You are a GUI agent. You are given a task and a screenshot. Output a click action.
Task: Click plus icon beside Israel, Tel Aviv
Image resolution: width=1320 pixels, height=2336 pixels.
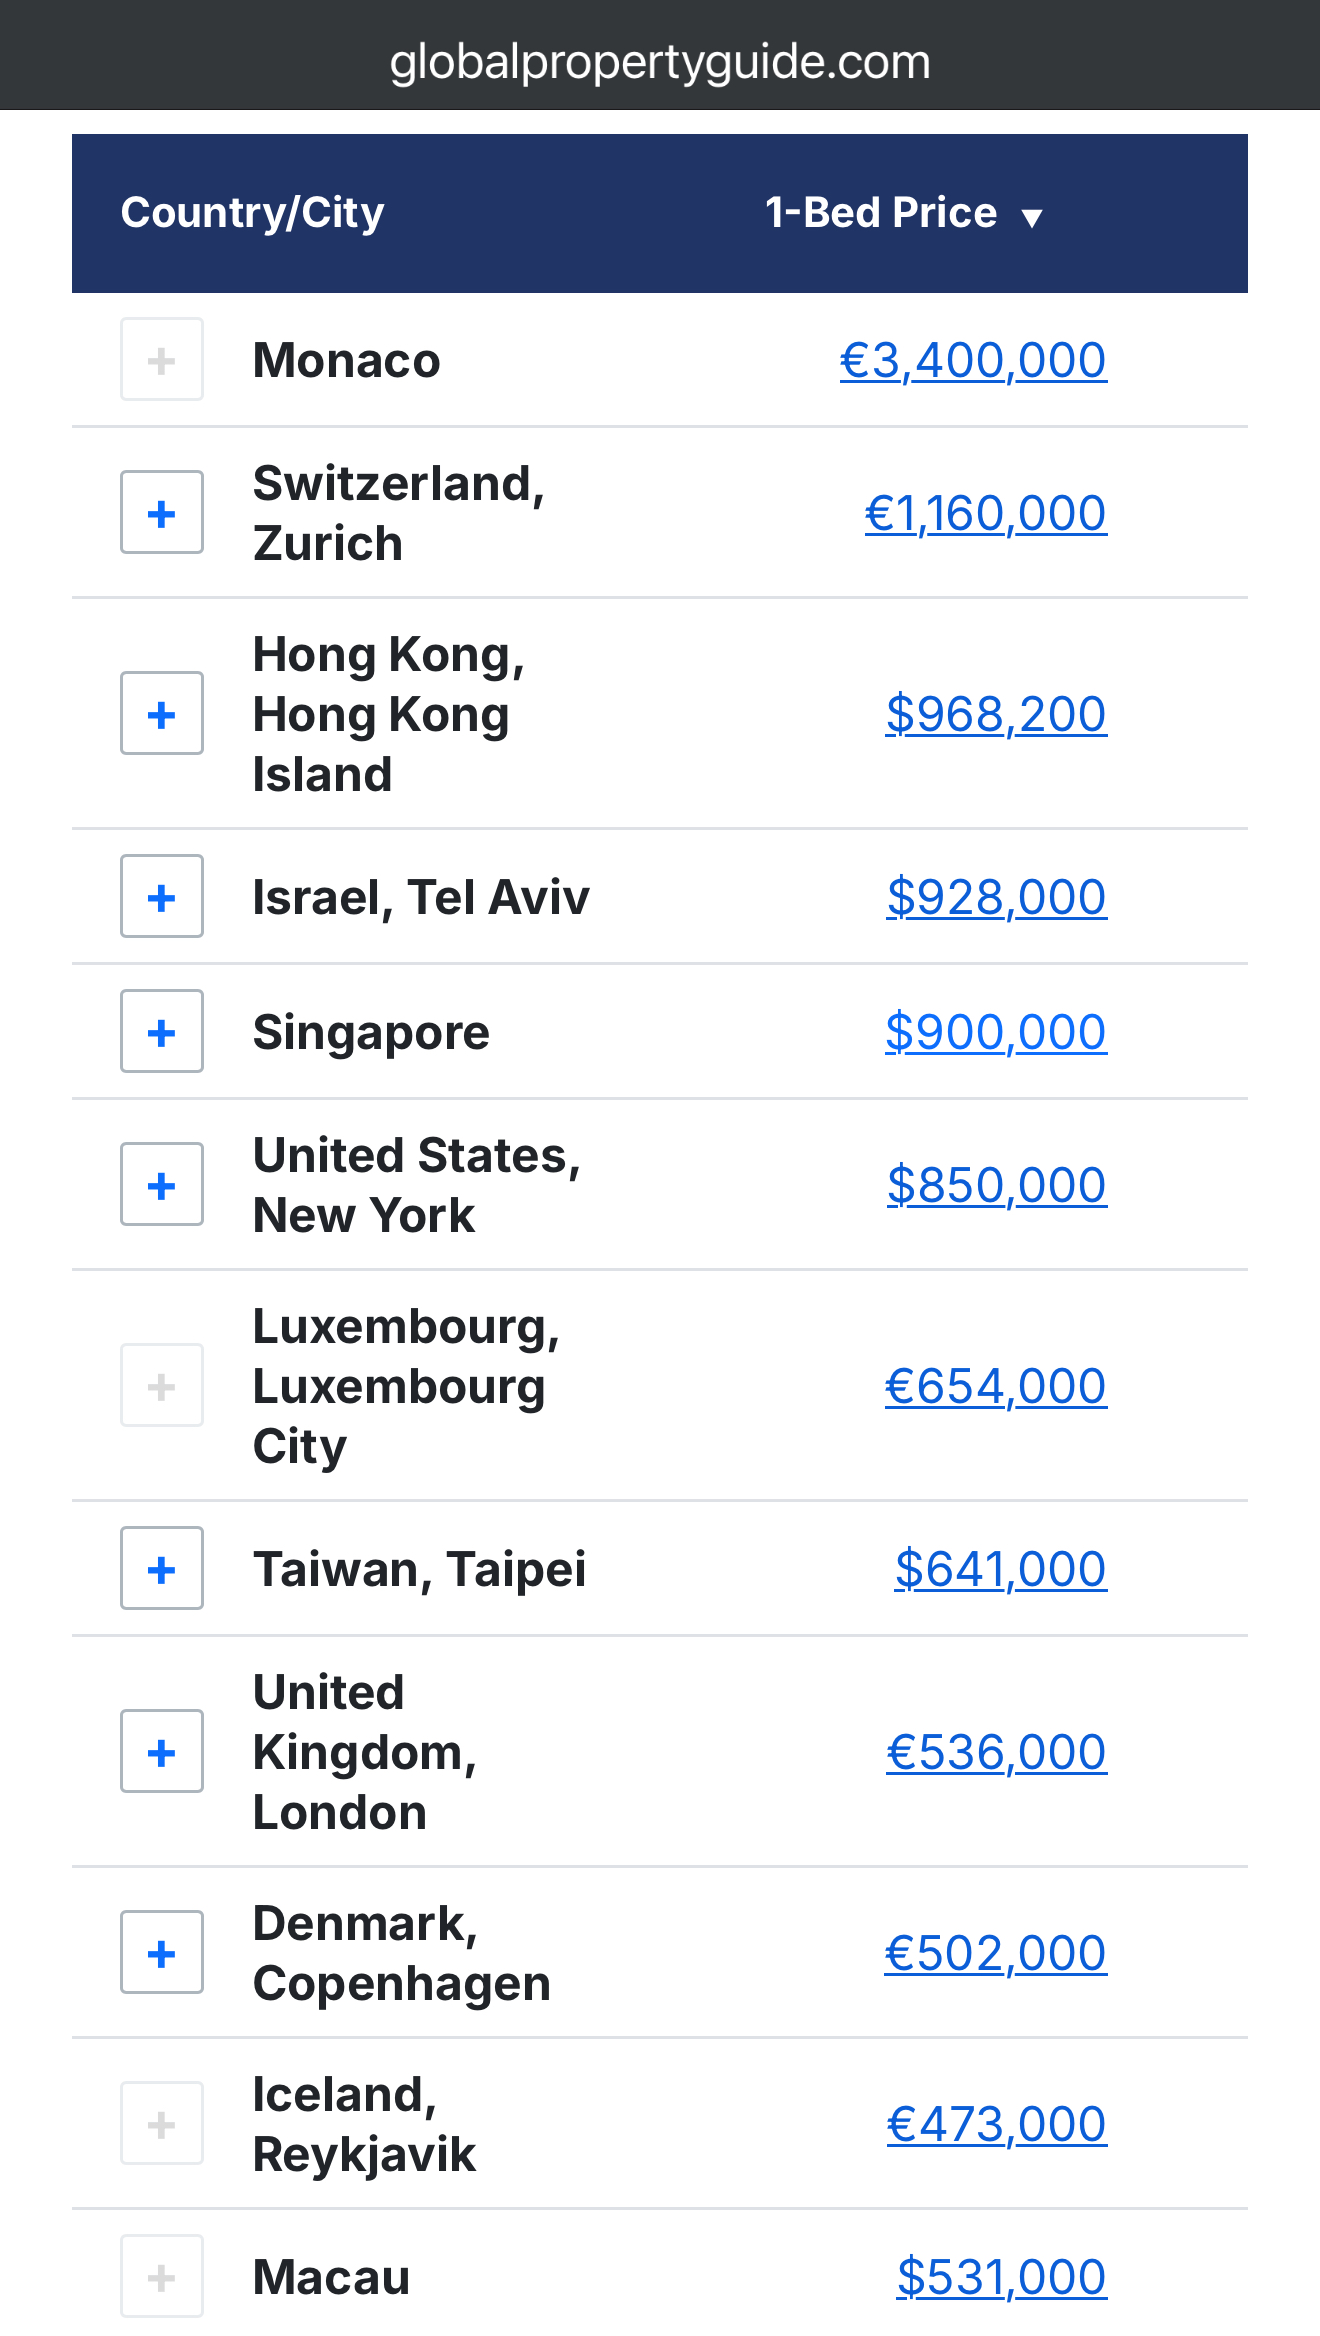(x=162, y=897)
